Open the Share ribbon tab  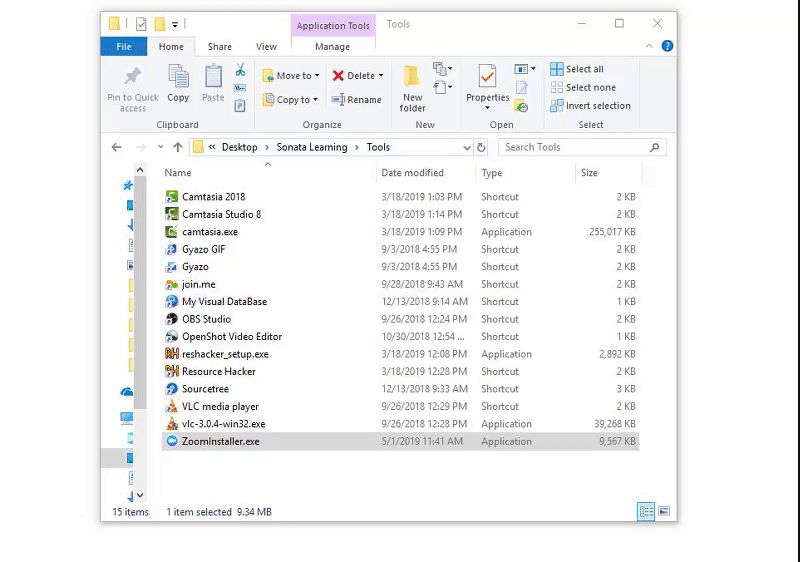coord(220,46)
